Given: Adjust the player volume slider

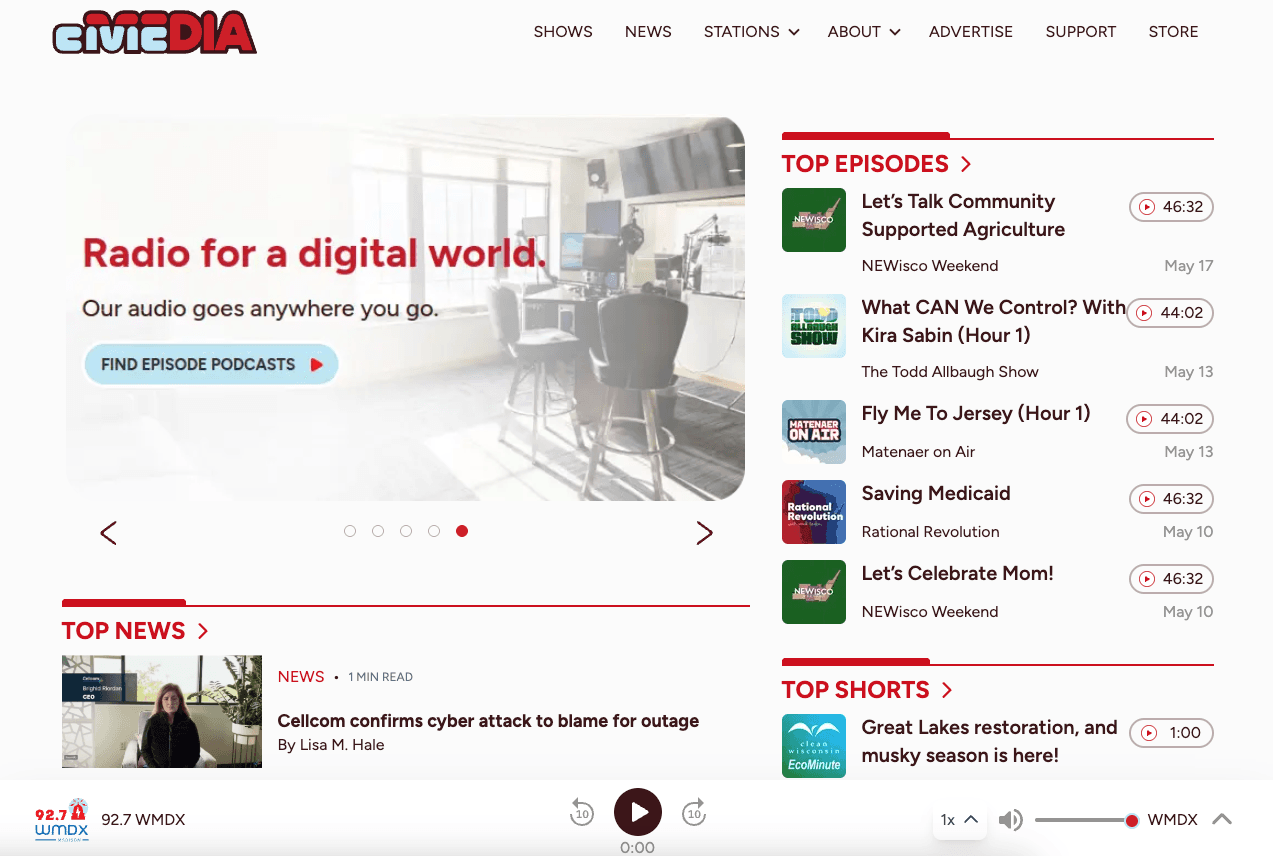Looking at the screenshot, I should pos(1087,821).
